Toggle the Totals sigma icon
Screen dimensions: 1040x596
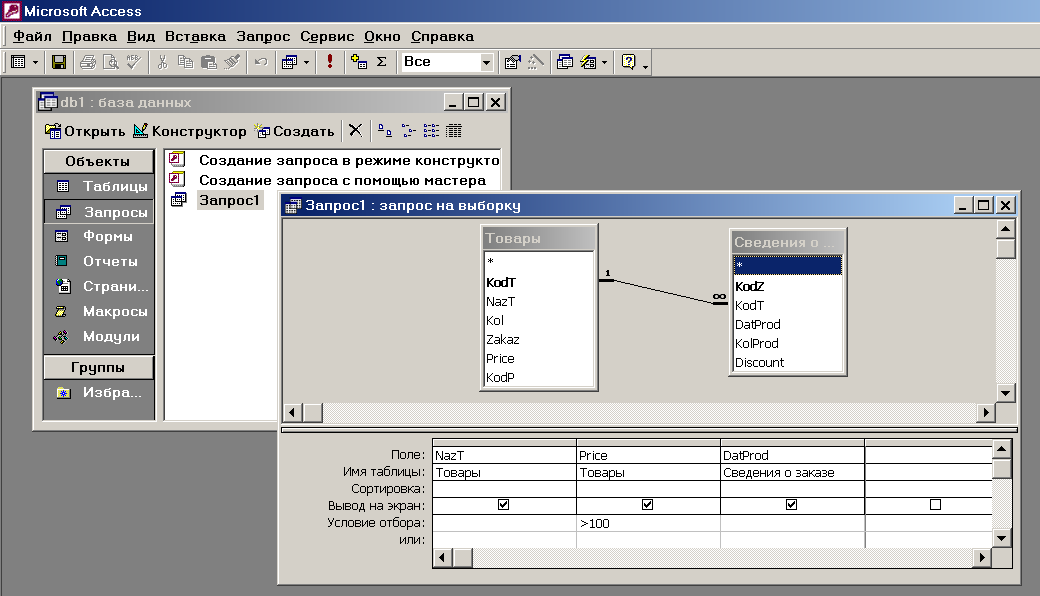click(x=381, y=62)
